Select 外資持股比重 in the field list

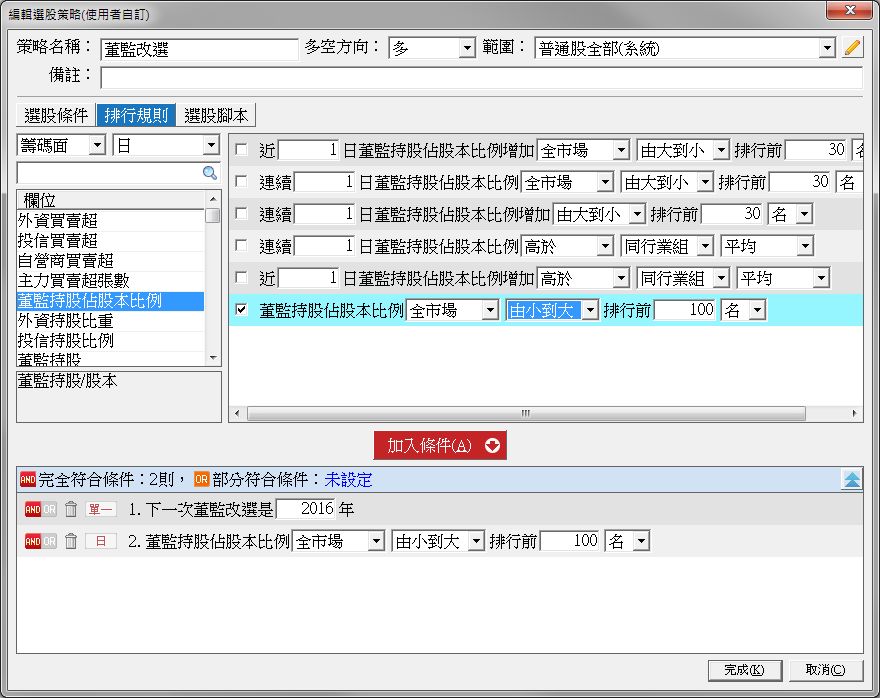65,320
